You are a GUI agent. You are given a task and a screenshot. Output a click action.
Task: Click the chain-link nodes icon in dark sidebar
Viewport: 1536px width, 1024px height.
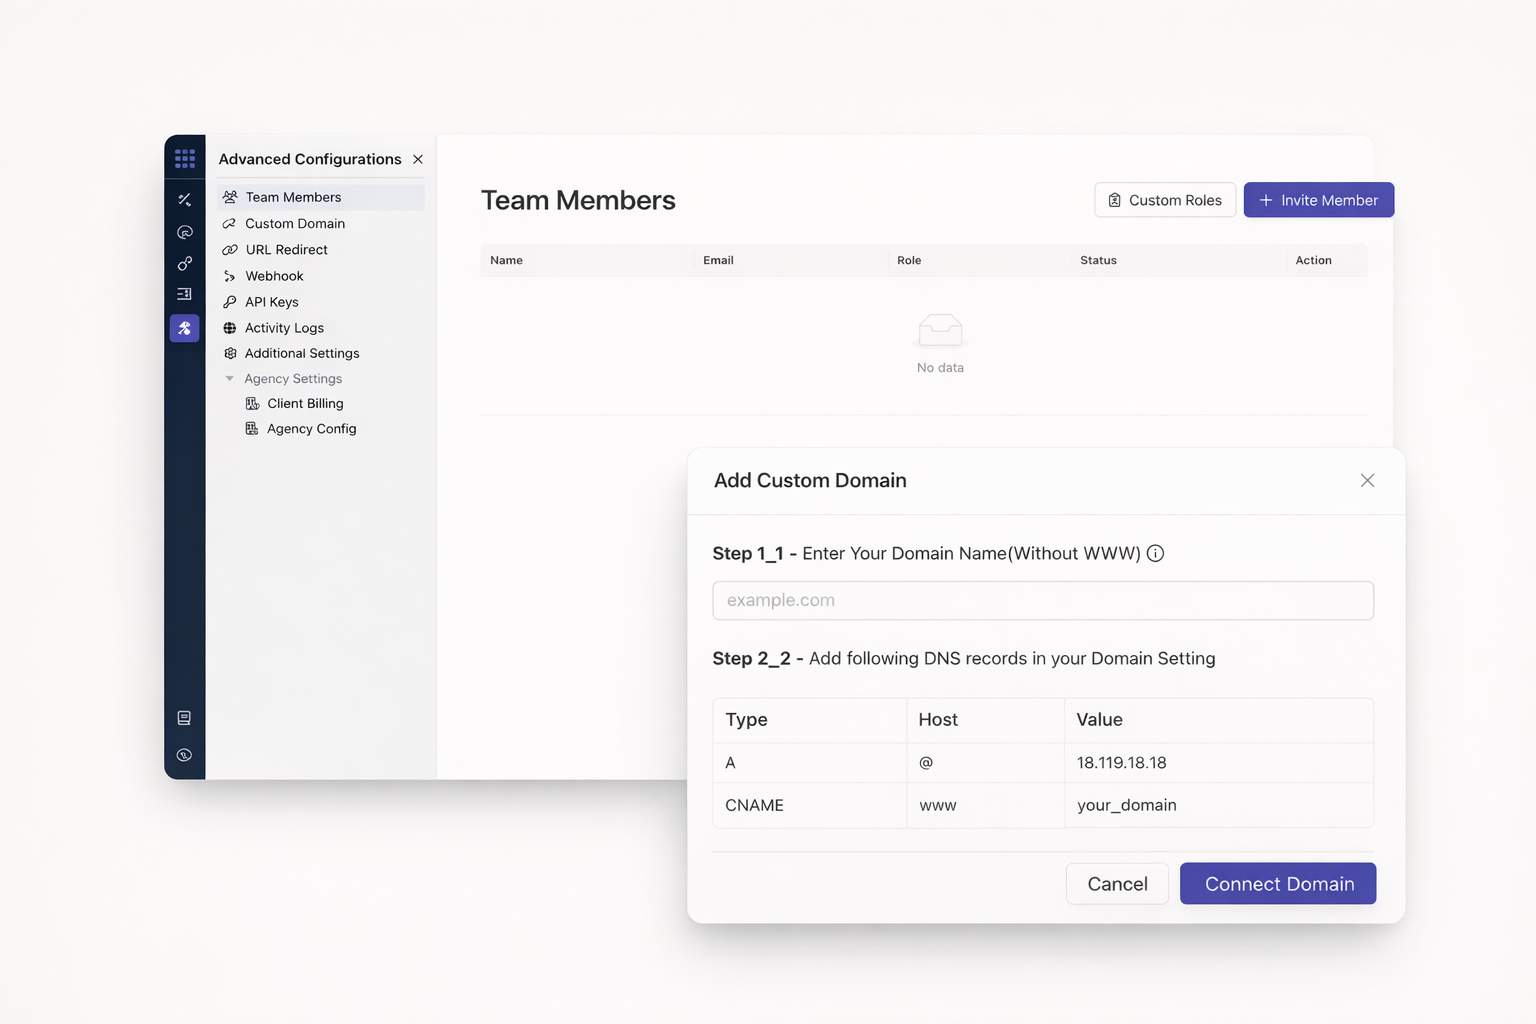click(x=185, y=264)
